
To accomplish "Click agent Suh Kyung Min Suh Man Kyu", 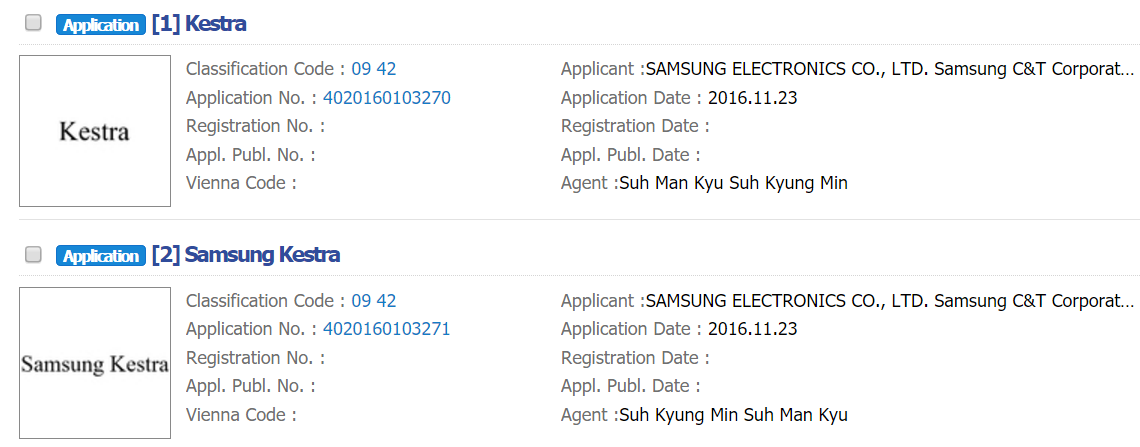I will pos(733,415).
